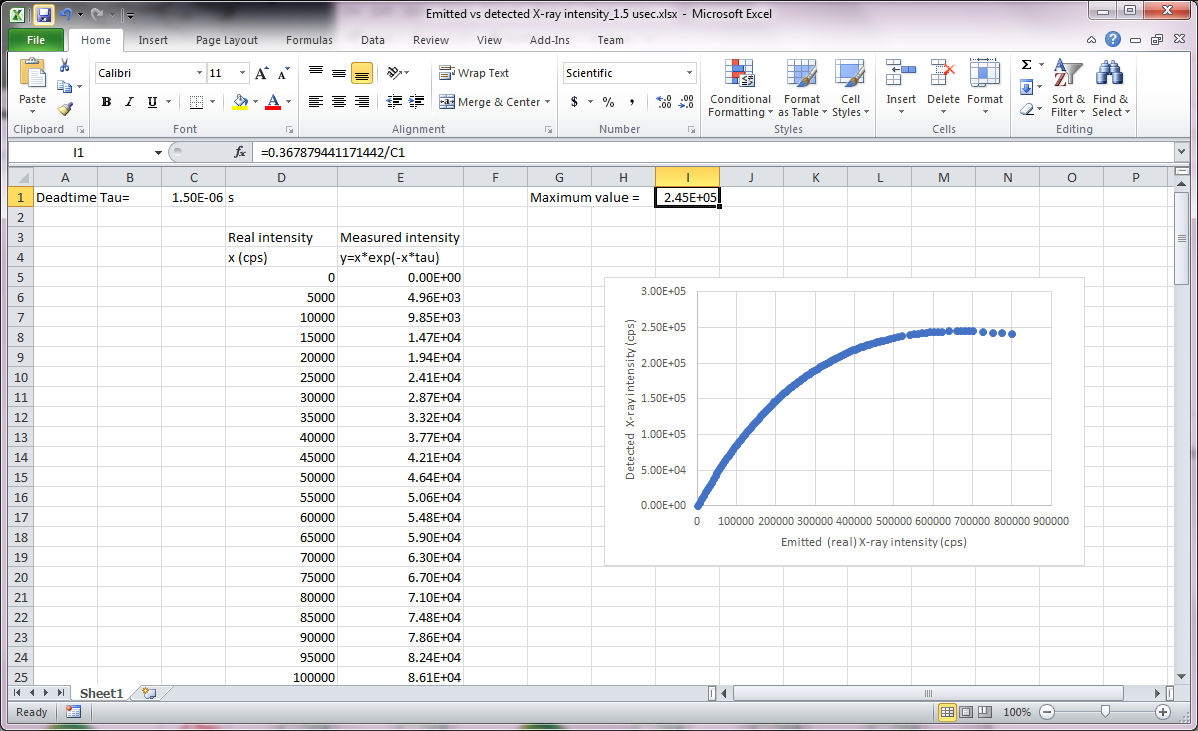Open the Page Layout tab
1198x731 pixels.
[x=226, y=40]
